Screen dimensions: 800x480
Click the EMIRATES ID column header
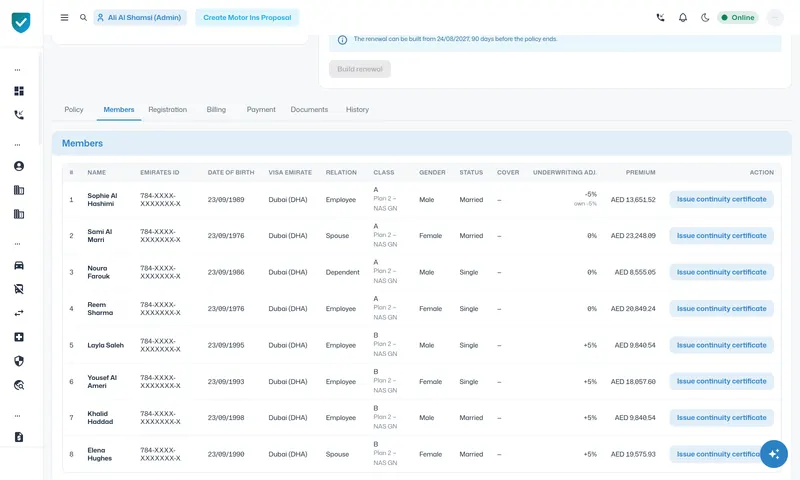(x=160, y=172)
